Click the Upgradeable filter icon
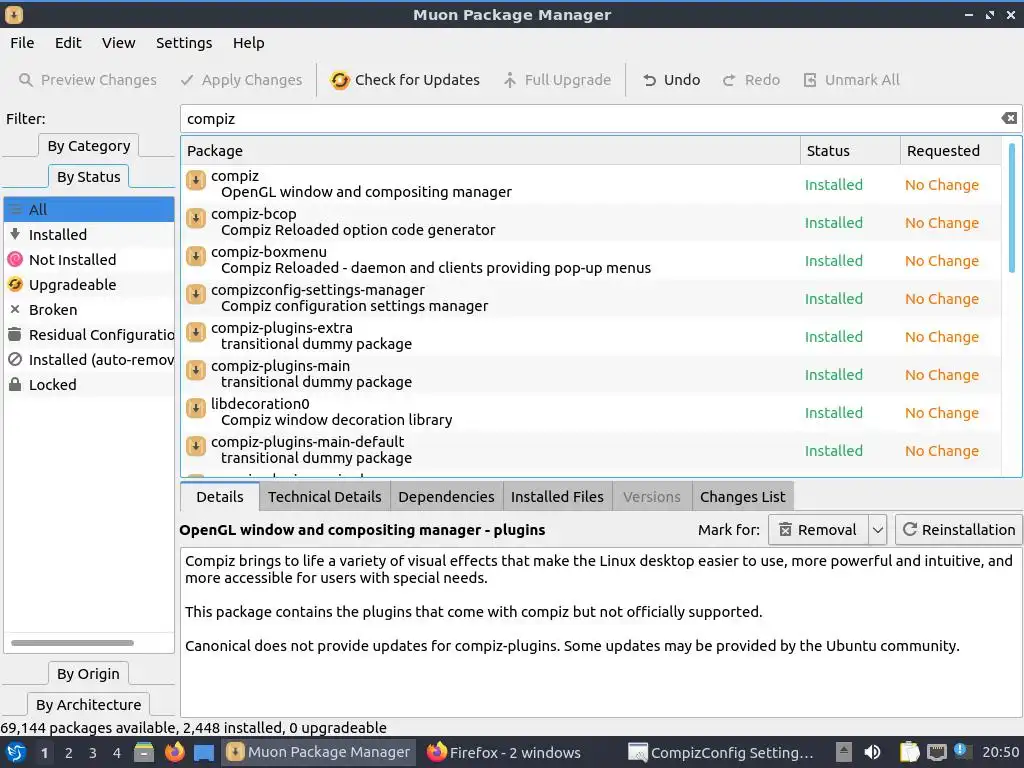1024x768 pixels. coord(15,284)
